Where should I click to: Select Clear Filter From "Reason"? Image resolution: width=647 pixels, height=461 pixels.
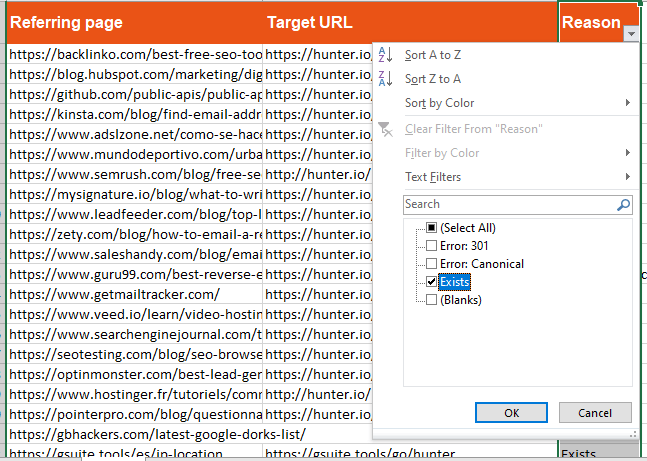coord(505,129)
